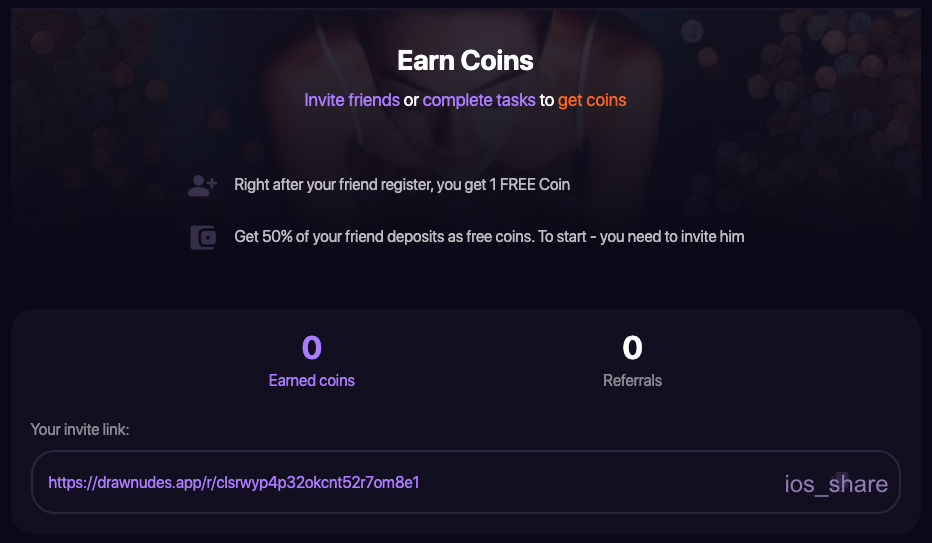Click the "Earned coins" label
The image size is (932, 543).
(x=312, y=380)
